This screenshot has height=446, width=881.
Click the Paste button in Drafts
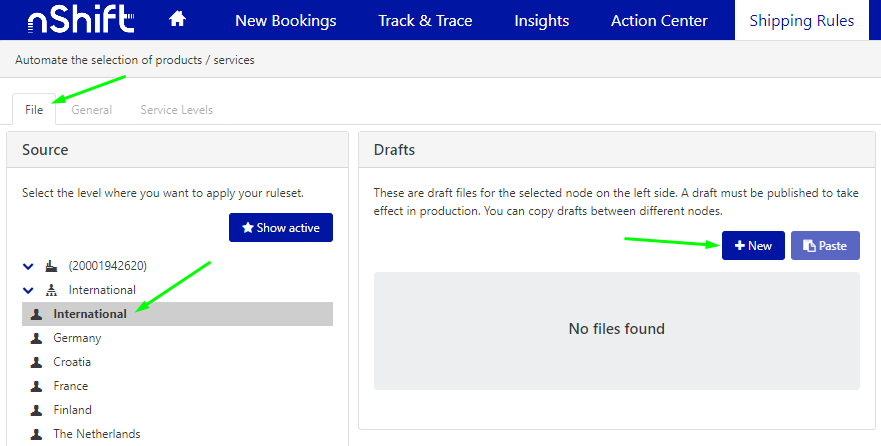click(x=825, y=246)
